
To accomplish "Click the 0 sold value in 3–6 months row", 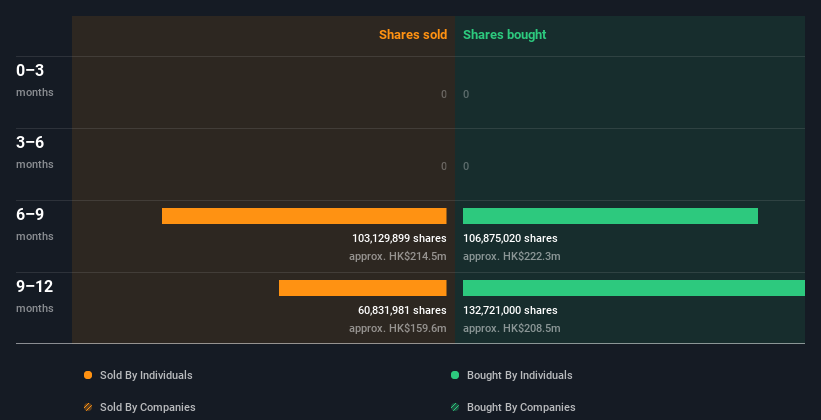I will click(444, 167).
